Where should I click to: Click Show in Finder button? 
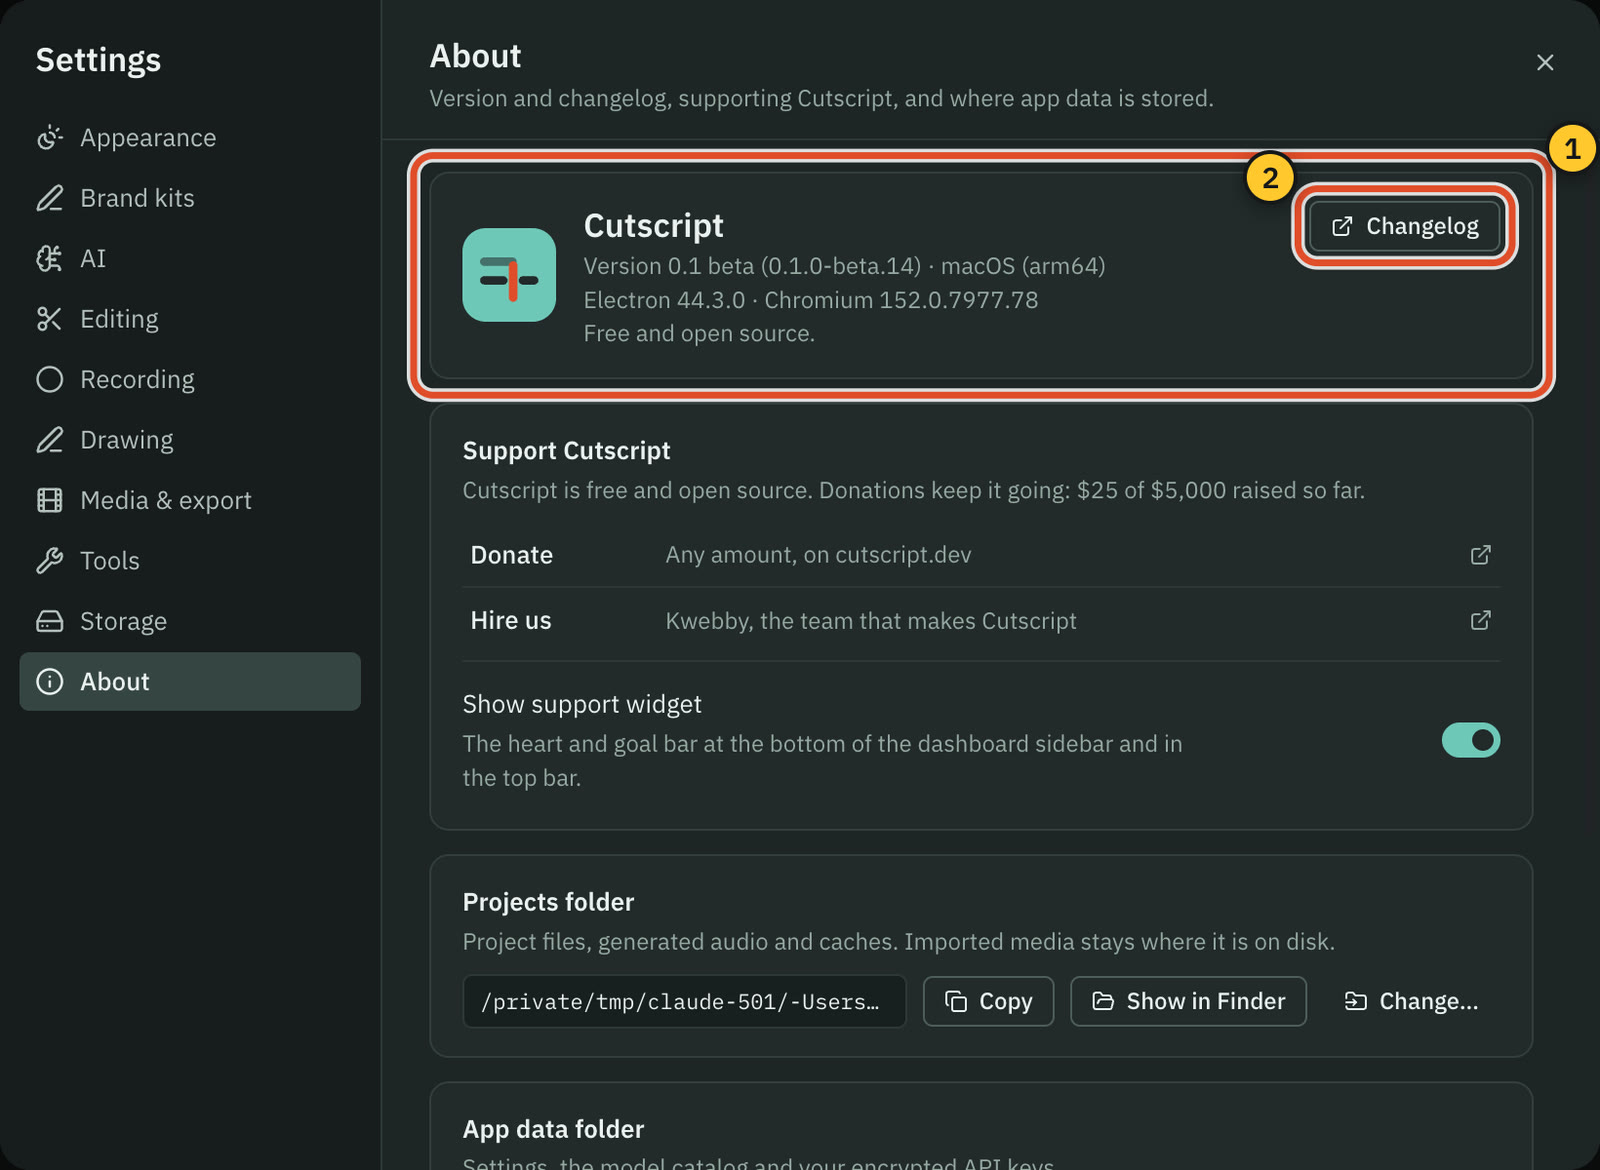pyautogui.click(x=1188, y=1001)
